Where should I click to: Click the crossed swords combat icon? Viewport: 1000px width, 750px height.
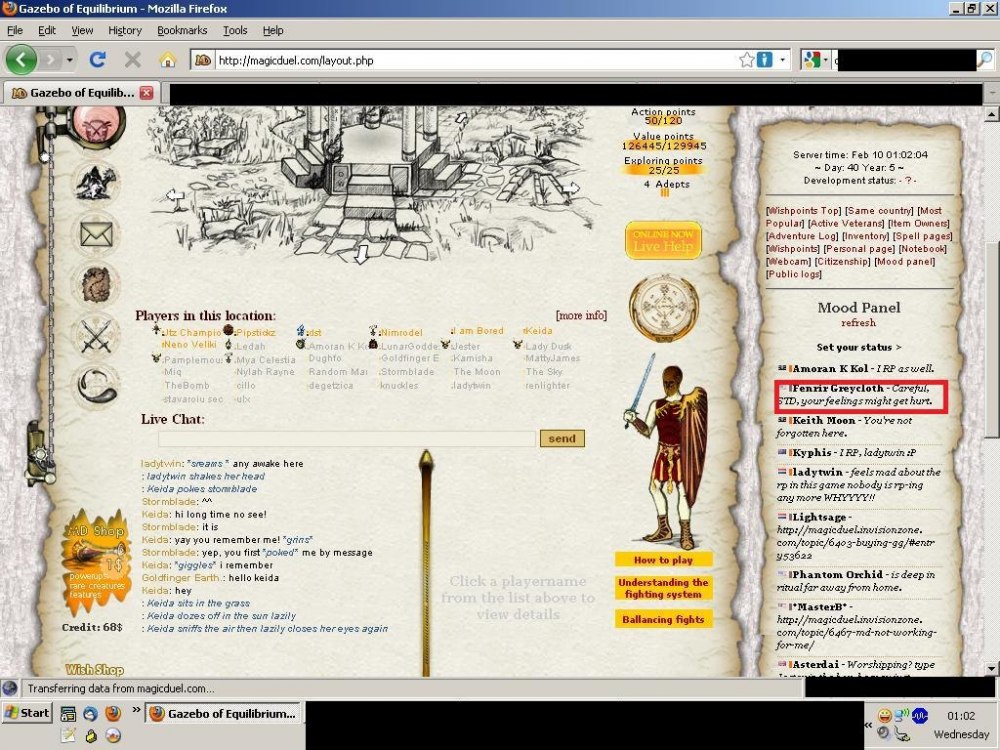tap(96, 335)
